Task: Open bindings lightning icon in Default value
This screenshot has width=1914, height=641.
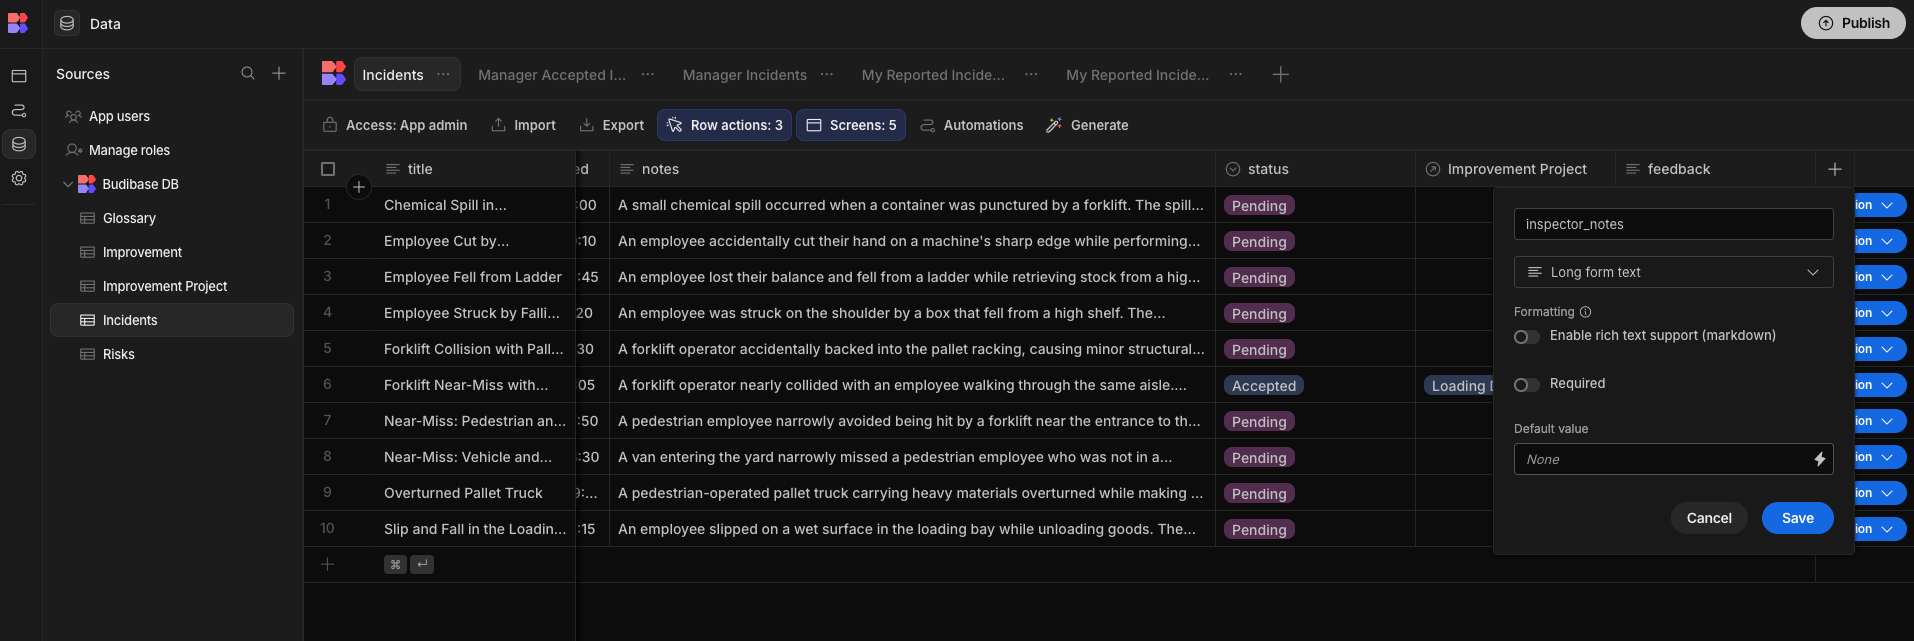Action: pos(1820,459)
